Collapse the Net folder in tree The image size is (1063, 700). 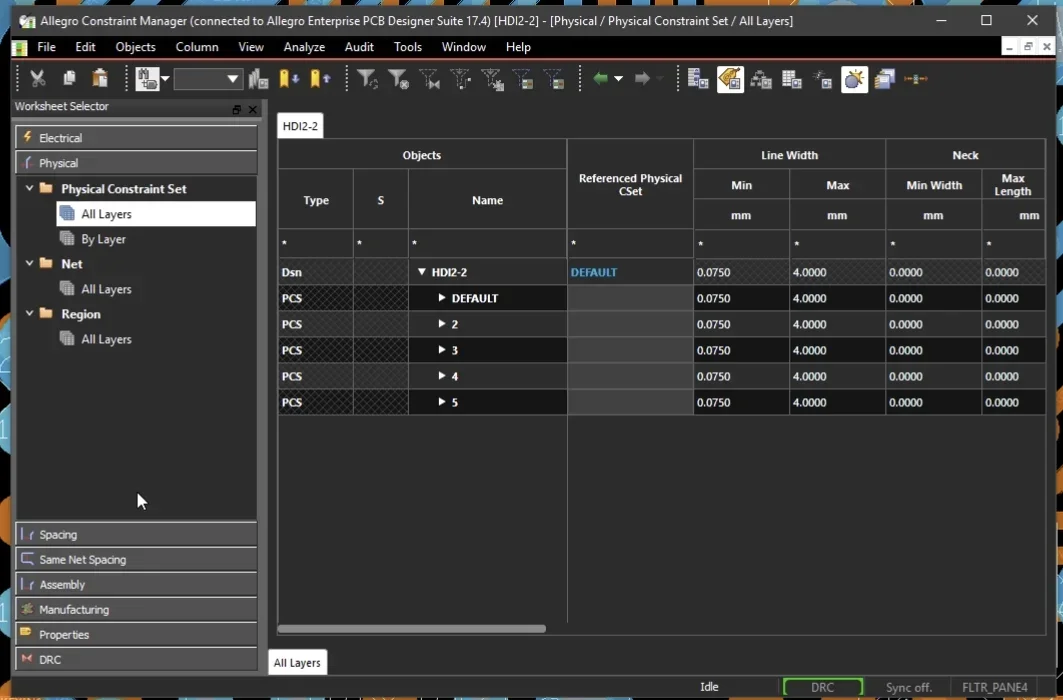click(29, 264)
